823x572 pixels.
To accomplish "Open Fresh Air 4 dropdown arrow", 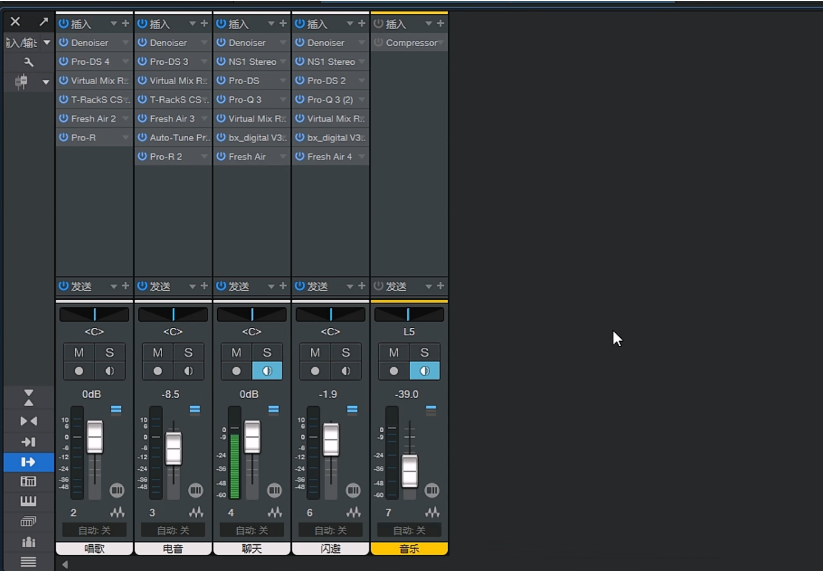I will click(x=362, y=156).
